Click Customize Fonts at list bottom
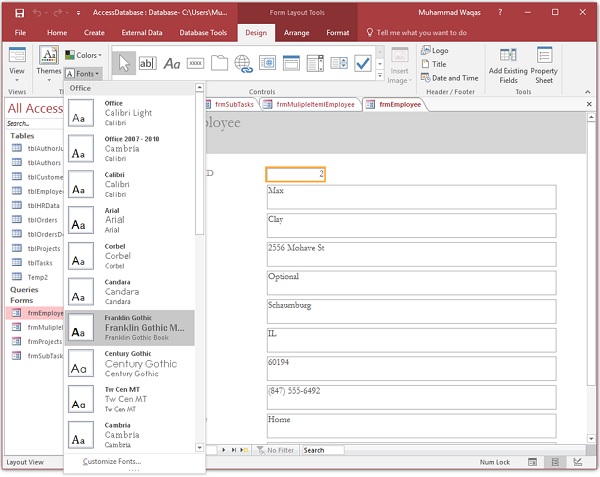Screen dimensions: 600x477 coord(112,461)
